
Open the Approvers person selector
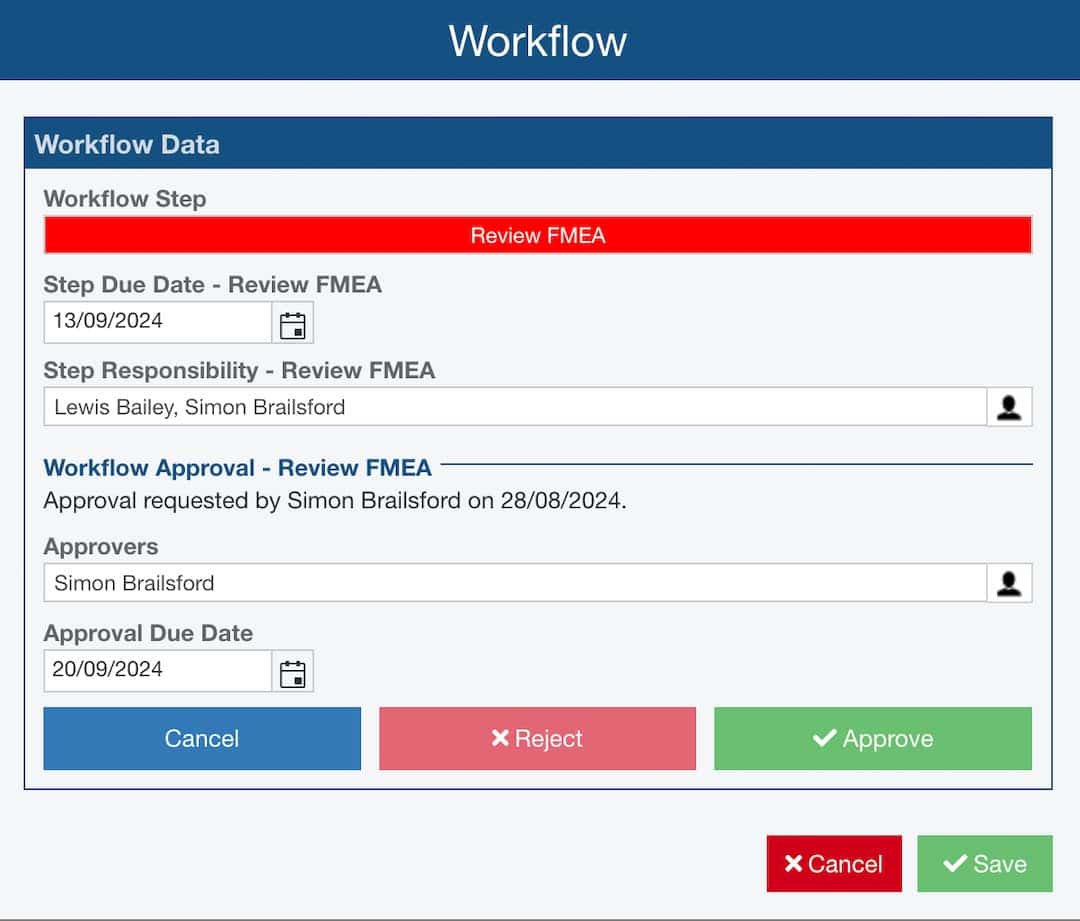click(1010, 583)
